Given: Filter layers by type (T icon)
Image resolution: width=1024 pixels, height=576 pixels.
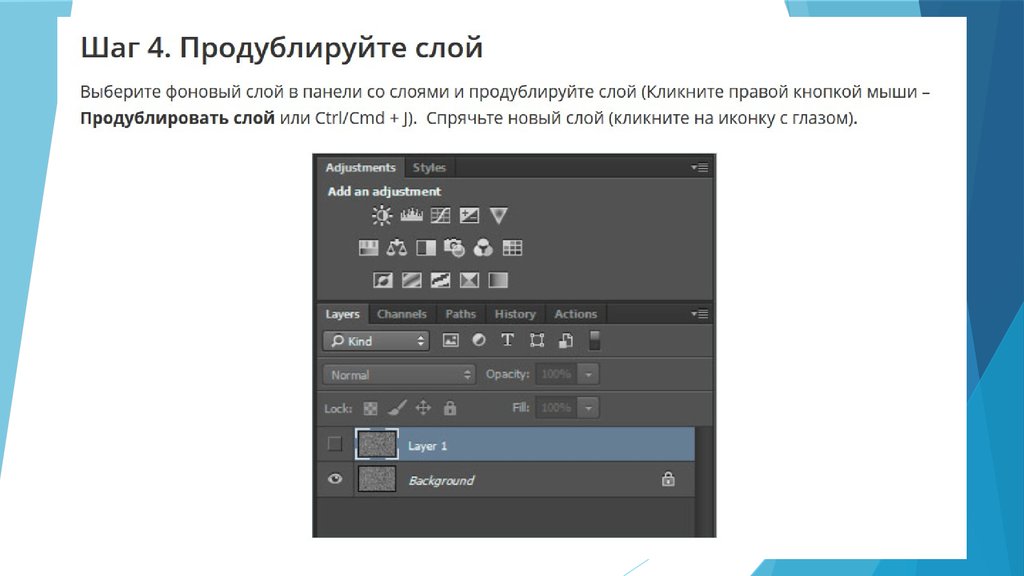Looking at the screenshot, I should pos(507,340).
